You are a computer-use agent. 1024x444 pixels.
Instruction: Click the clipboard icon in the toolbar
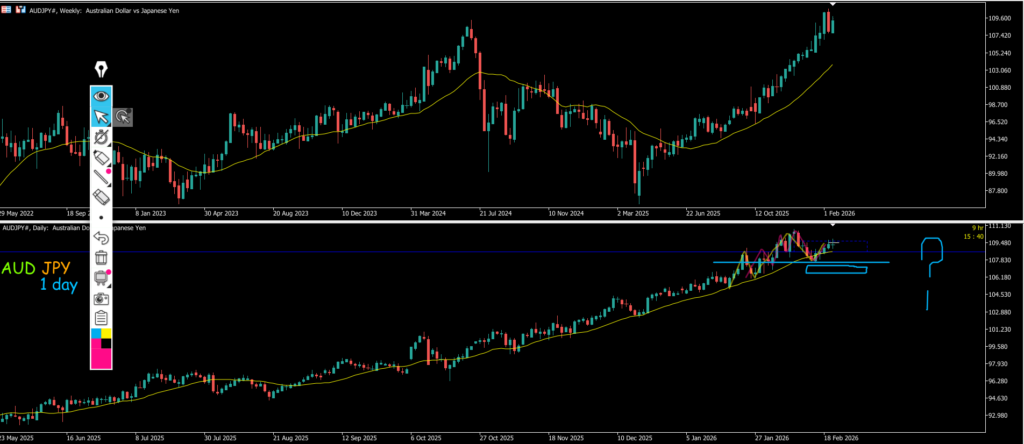point(101,319)
